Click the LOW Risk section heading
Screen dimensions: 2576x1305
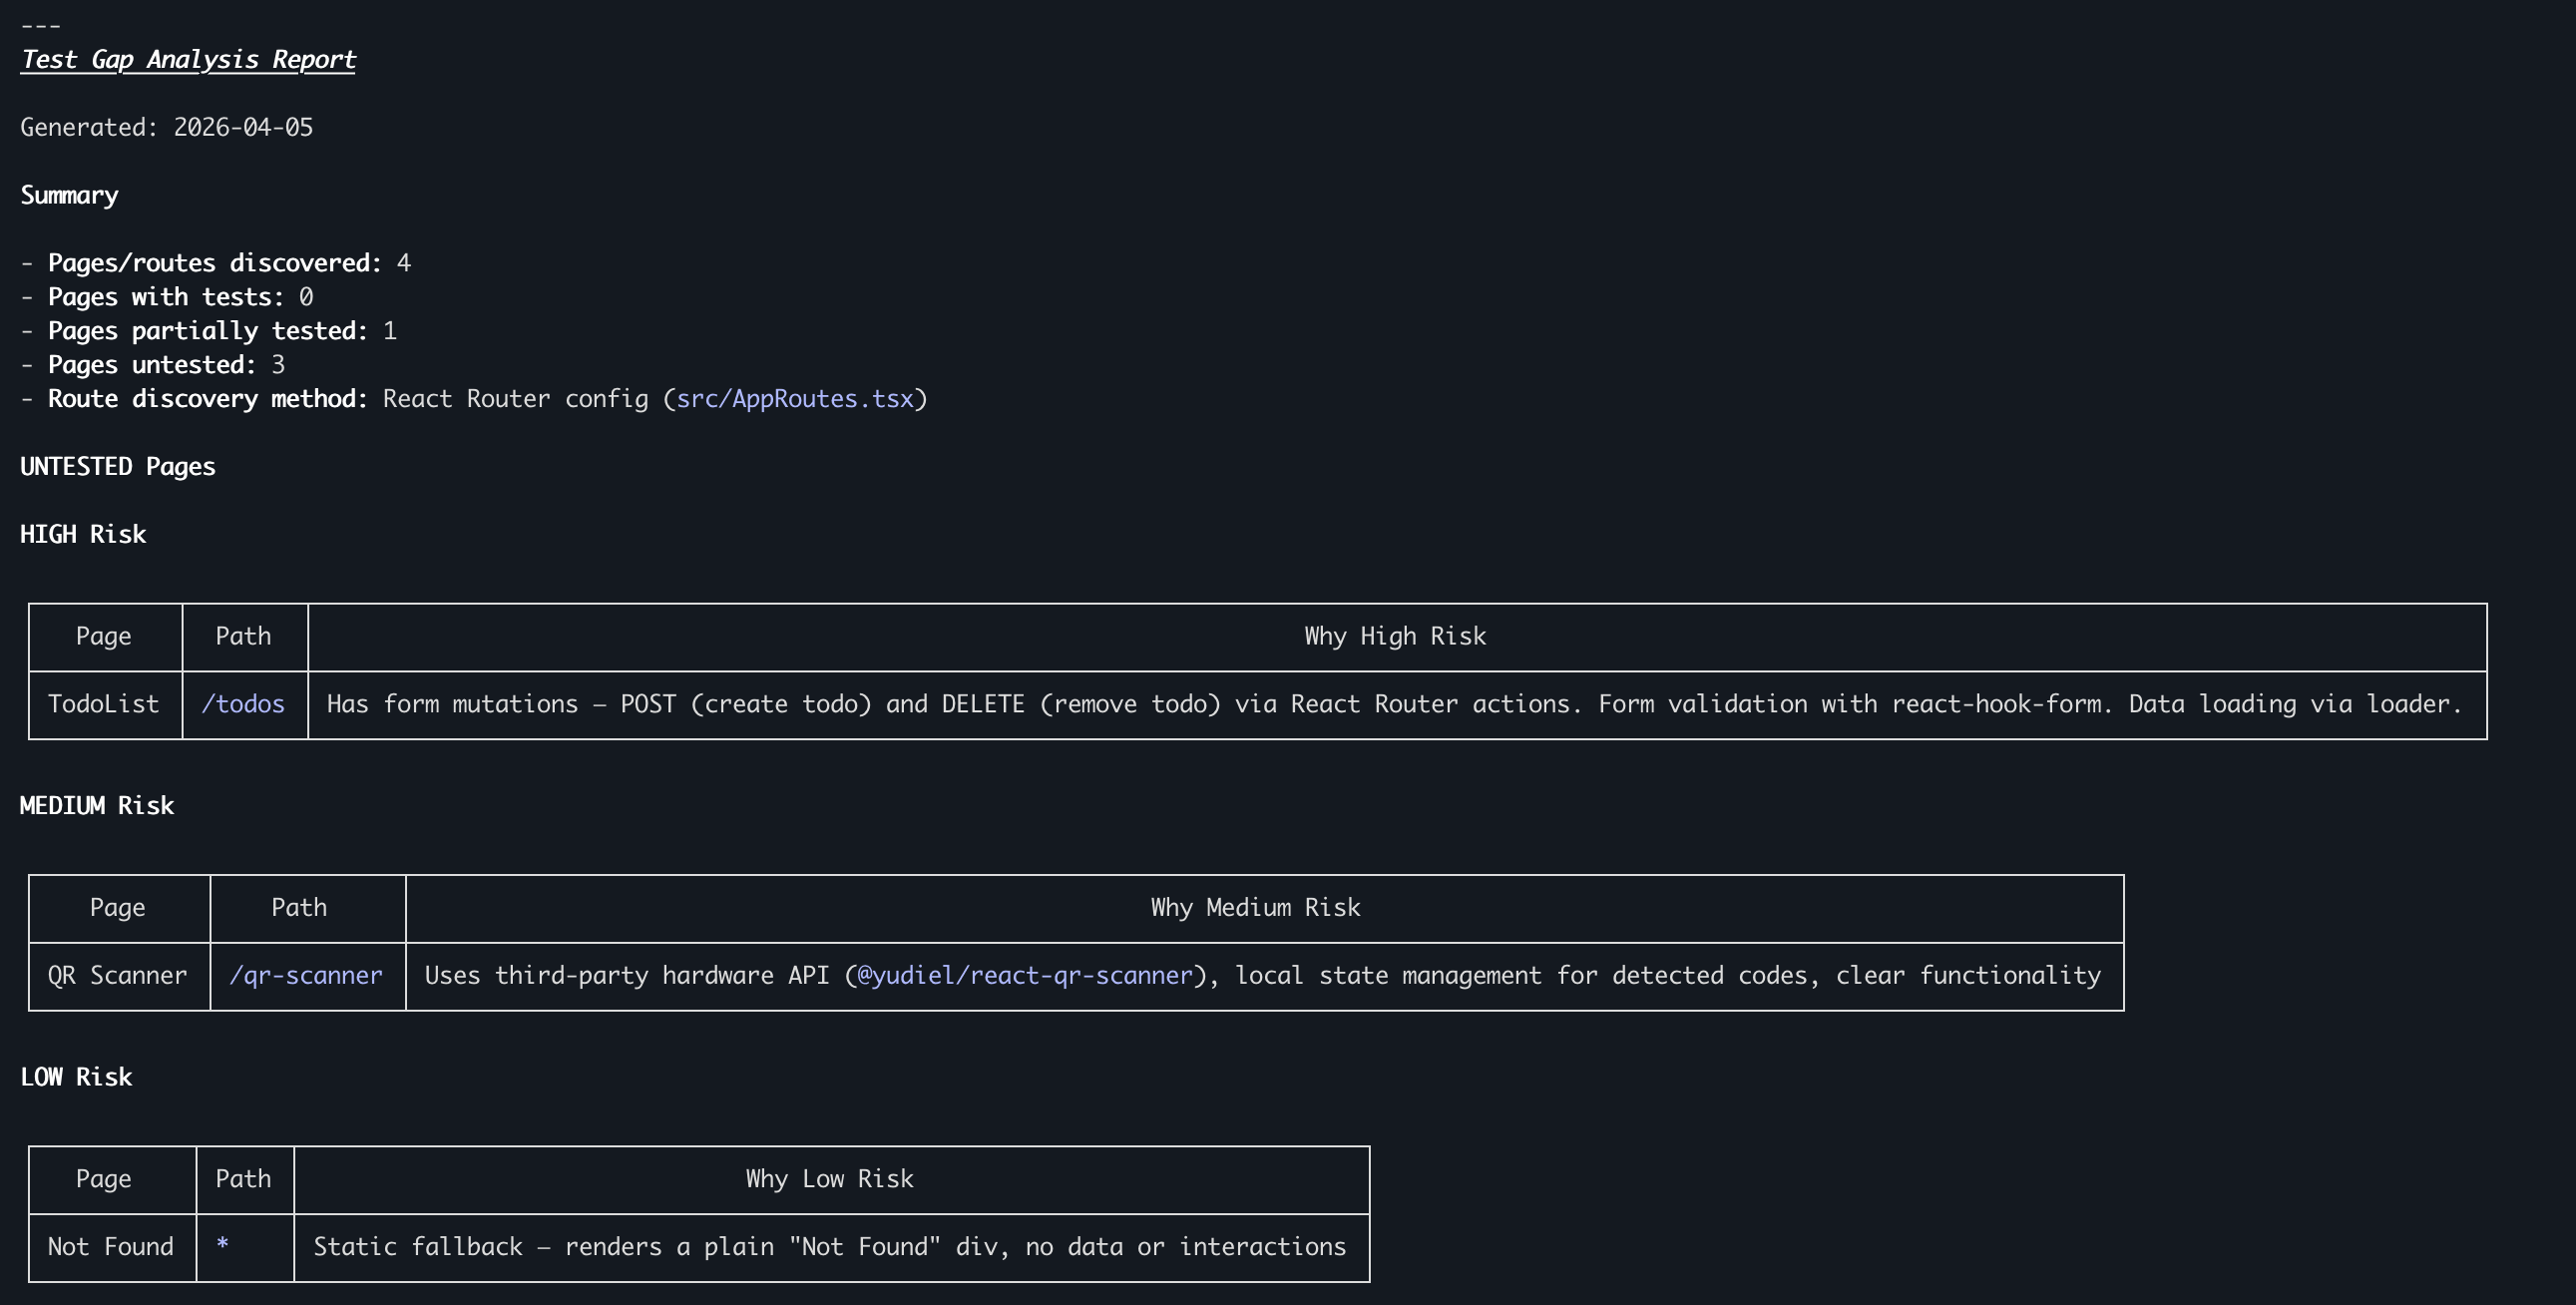tap(76, 1077)
